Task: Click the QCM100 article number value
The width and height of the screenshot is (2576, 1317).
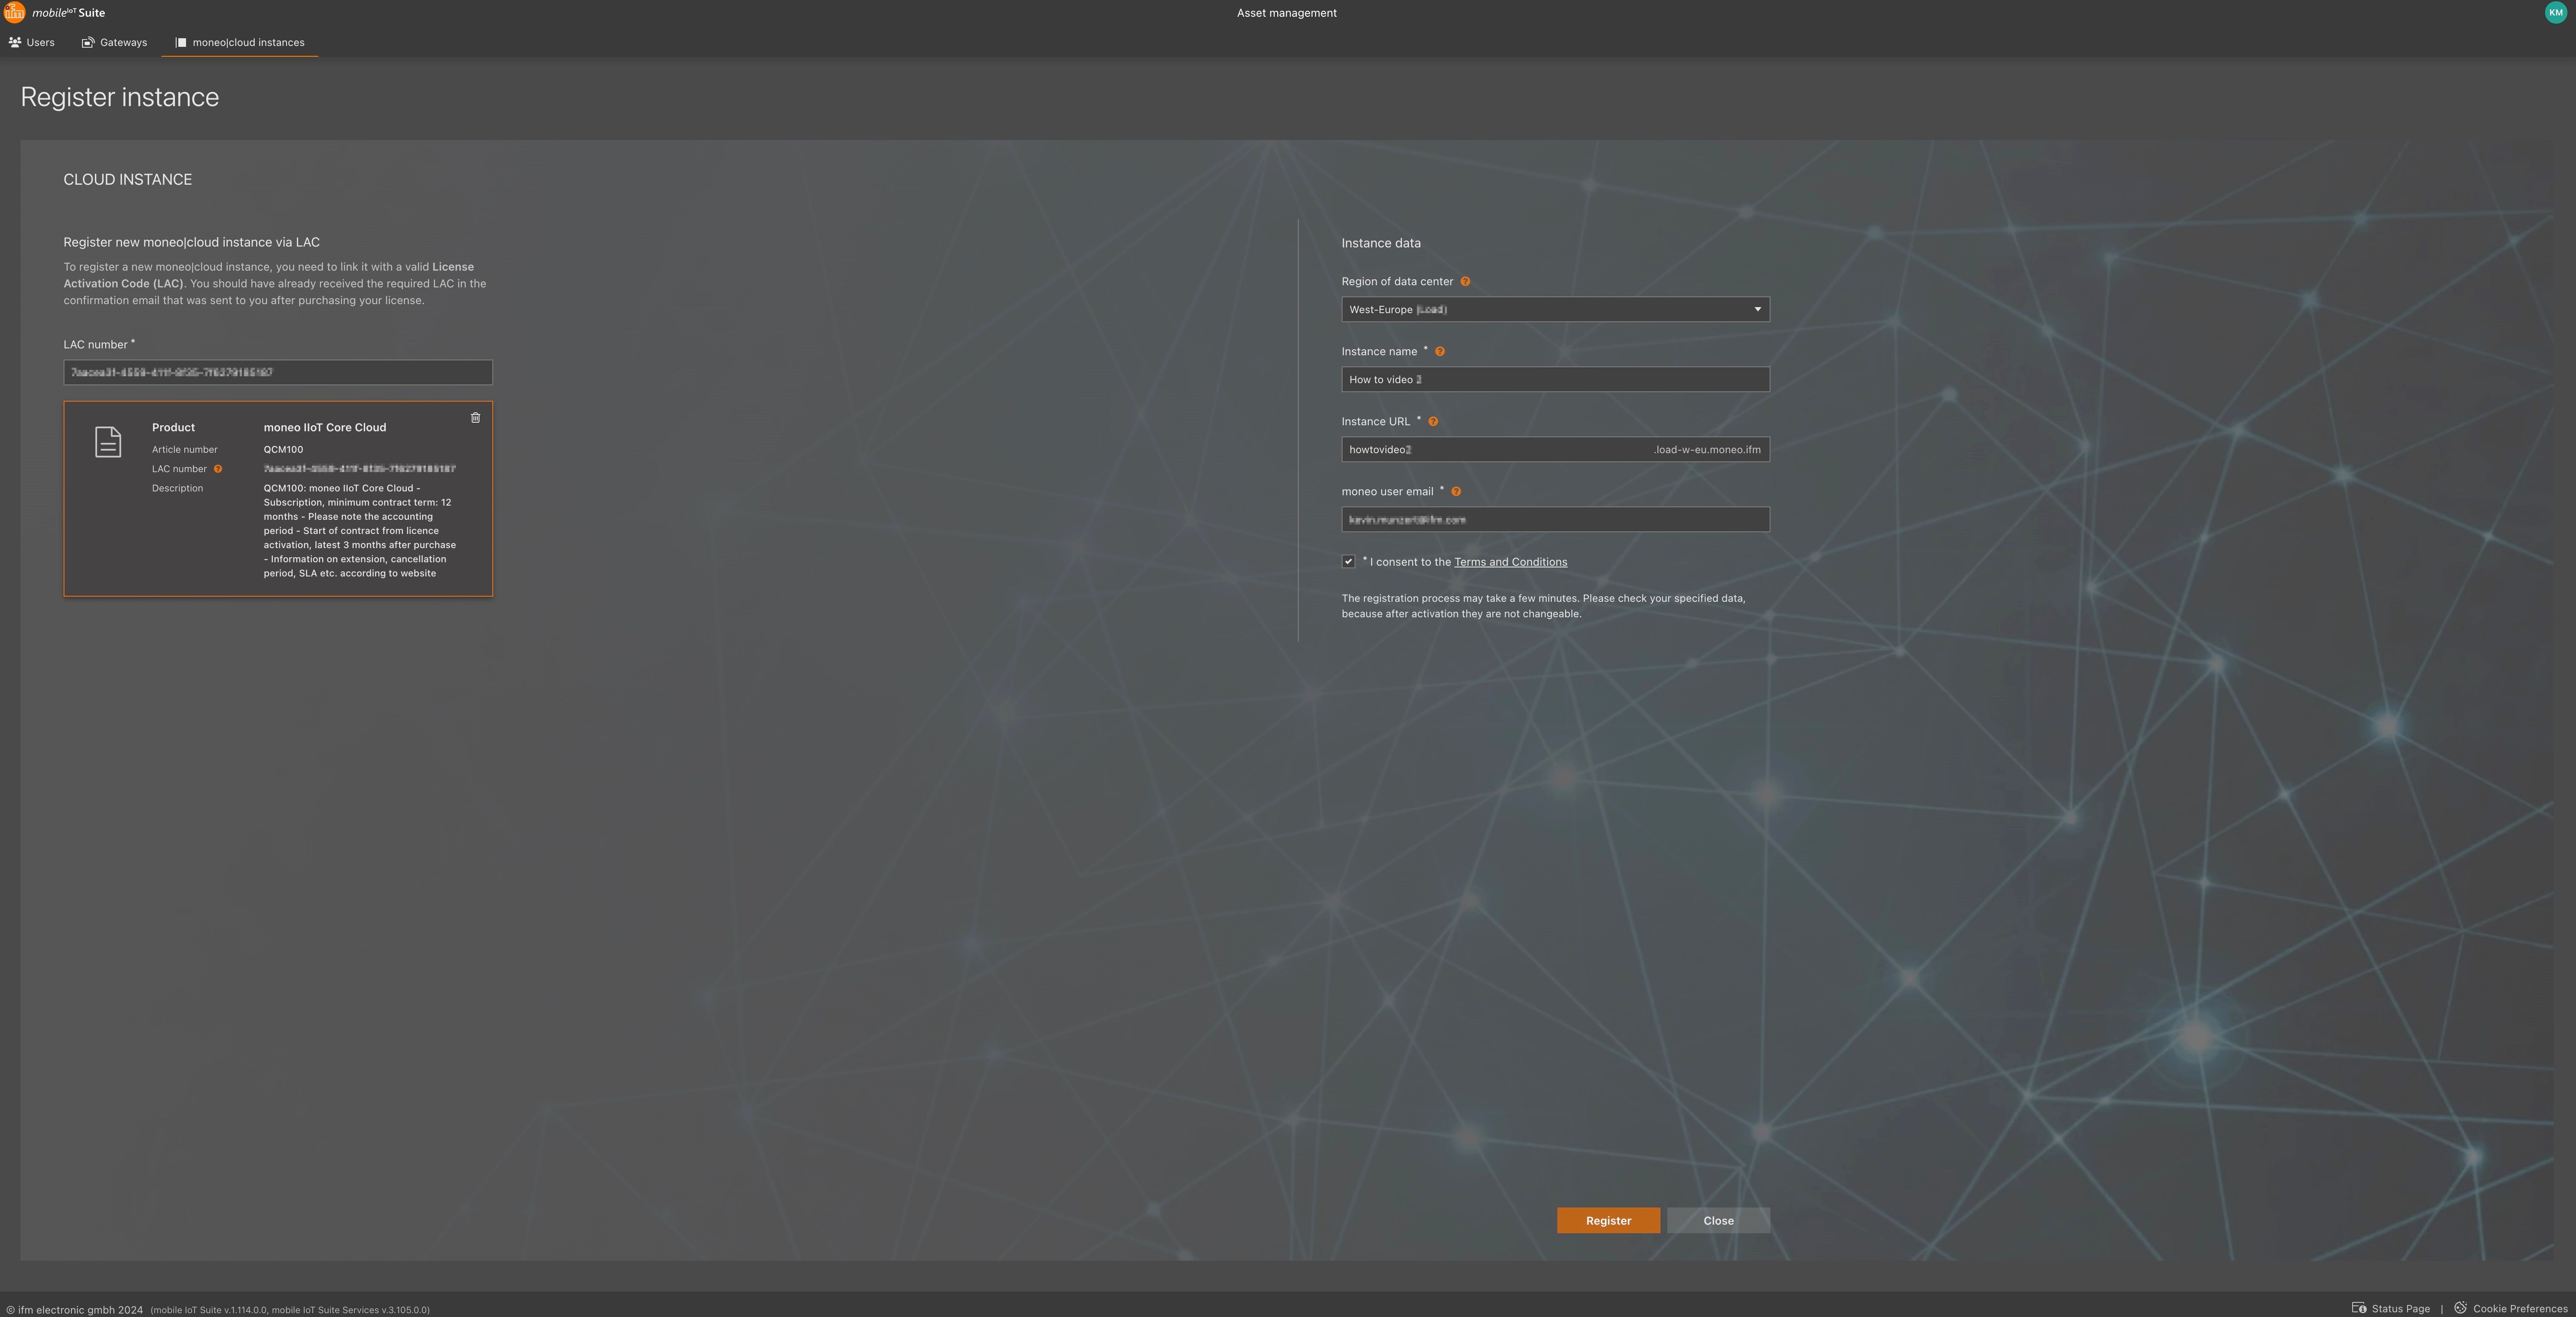Action: 283,450
